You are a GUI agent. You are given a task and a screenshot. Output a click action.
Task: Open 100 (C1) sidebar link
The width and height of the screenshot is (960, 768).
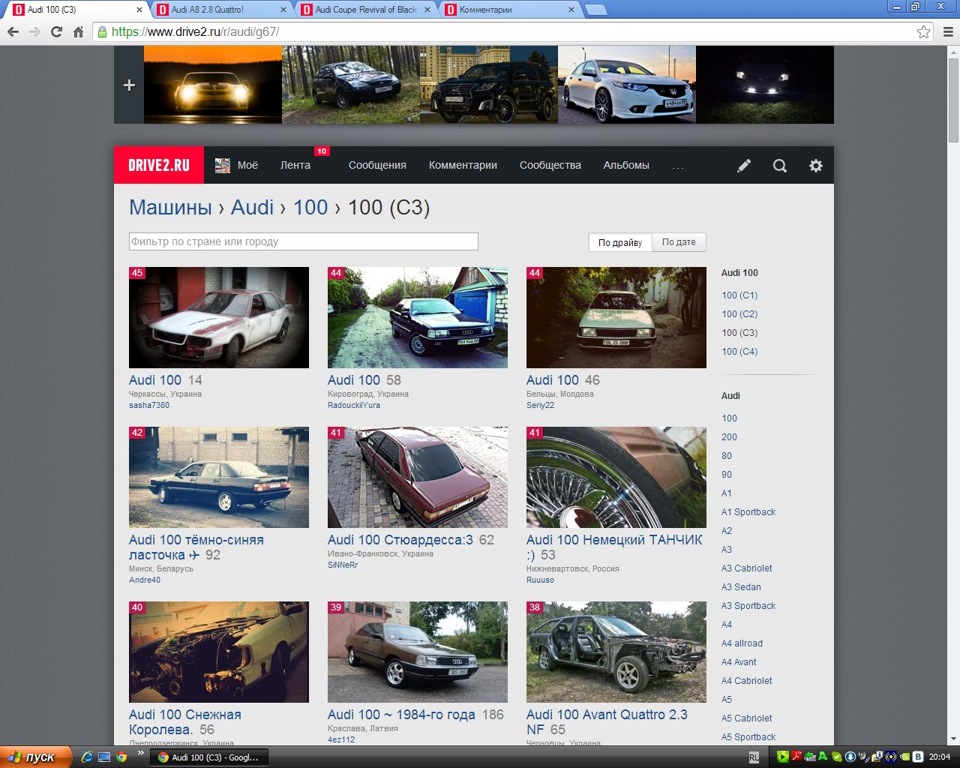click(x=739, y=295)
